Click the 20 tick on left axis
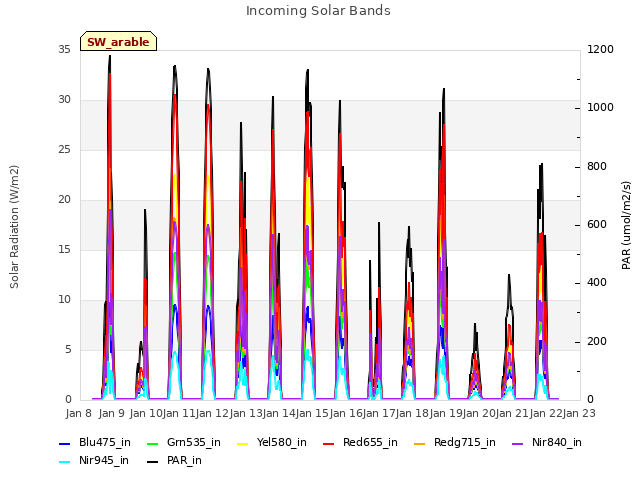The height and width of the screenshot is (480, 640). (x=64, y=200)
